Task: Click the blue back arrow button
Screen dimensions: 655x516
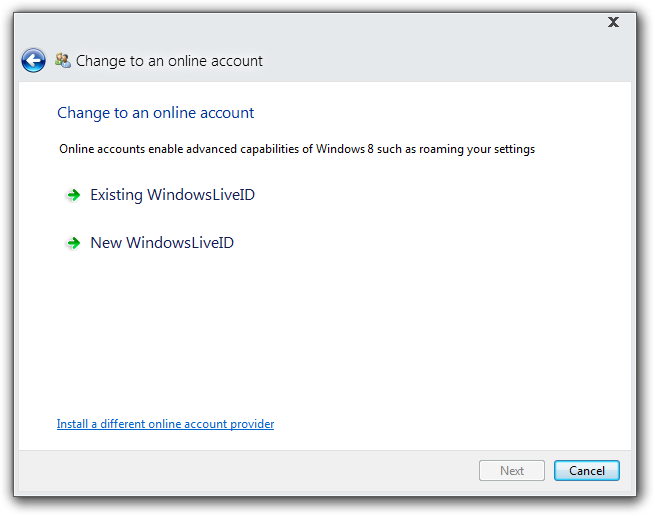Action: pyautogui.click(x=33, y=61)
